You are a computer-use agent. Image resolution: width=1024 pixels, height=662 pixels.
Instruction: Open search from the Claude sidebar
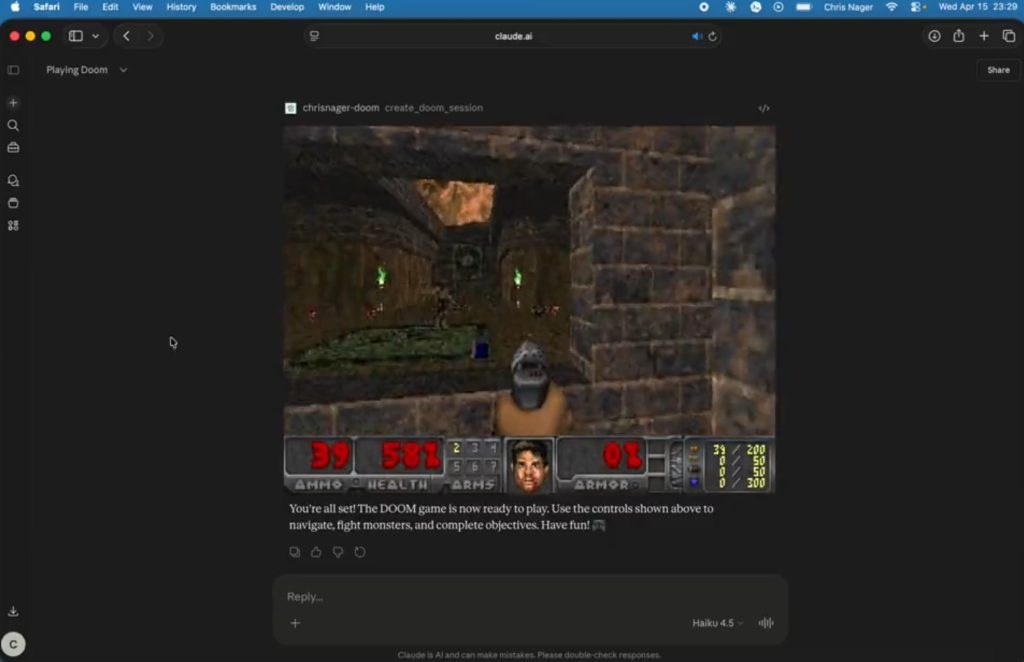click(x=13, y=125)
